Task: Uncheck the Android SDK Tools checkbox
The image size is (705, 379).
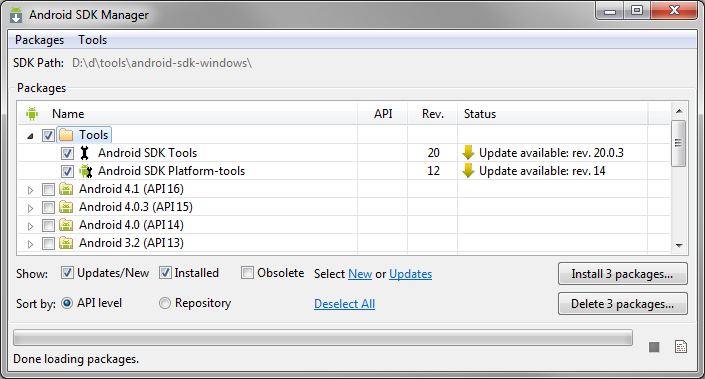Action: point(67,153)
